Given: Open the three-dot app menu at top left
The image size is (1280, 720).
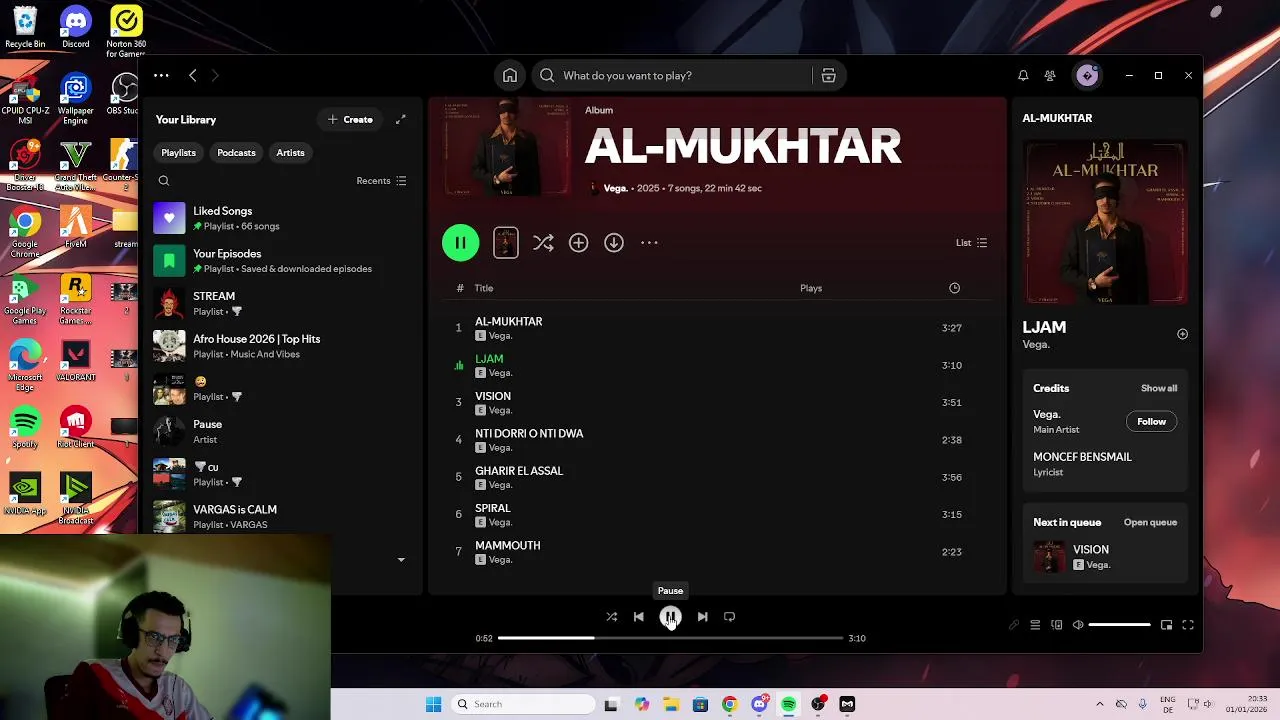Looking at the screenshot, I should (x=161, y=76).
